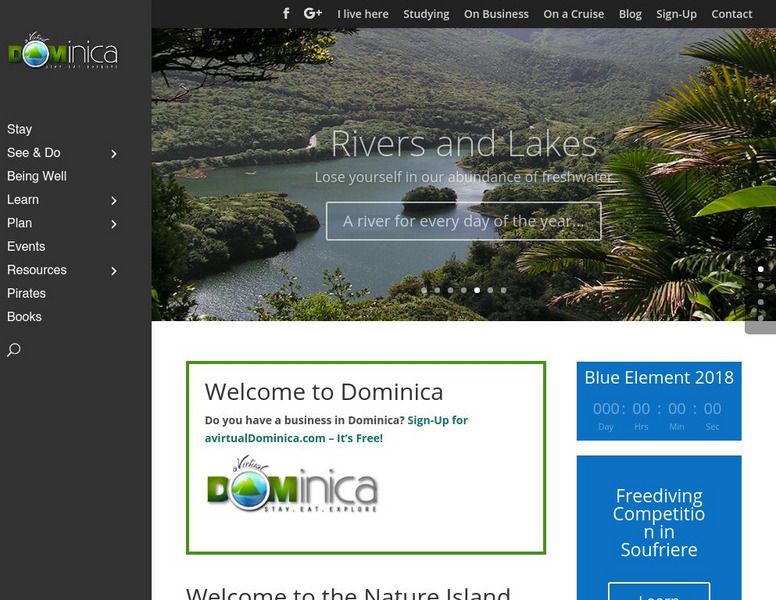Open Books in the sidebar menu
The image size is (776, 600).
[x=24, y=316]
